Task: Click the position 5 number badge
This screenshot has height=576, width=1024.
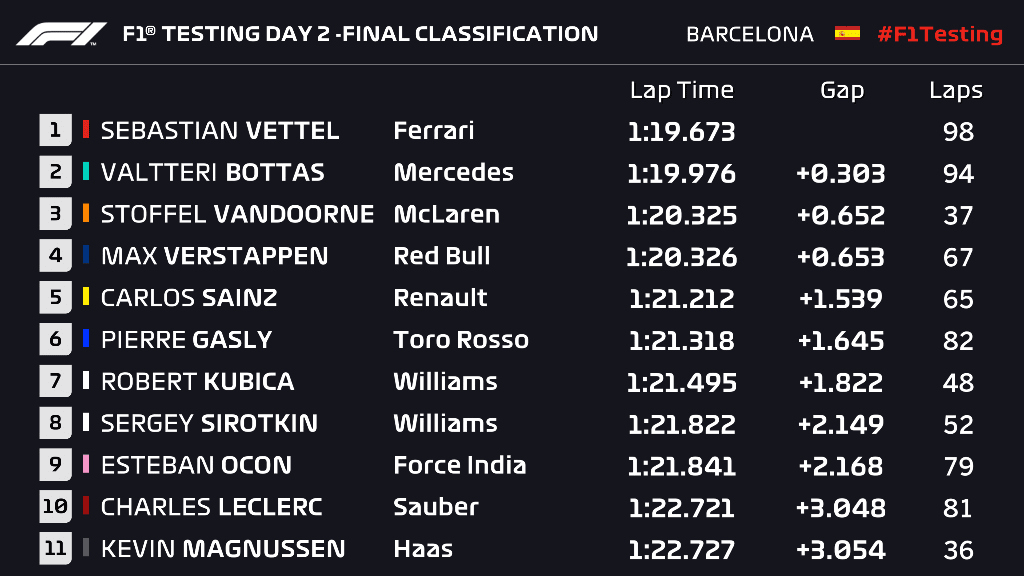Action: click(55, 298)
